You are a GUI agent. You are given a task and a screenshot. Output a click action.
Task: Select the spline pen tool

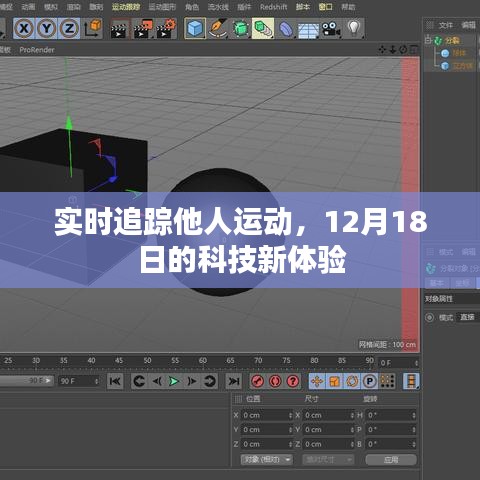217,28
